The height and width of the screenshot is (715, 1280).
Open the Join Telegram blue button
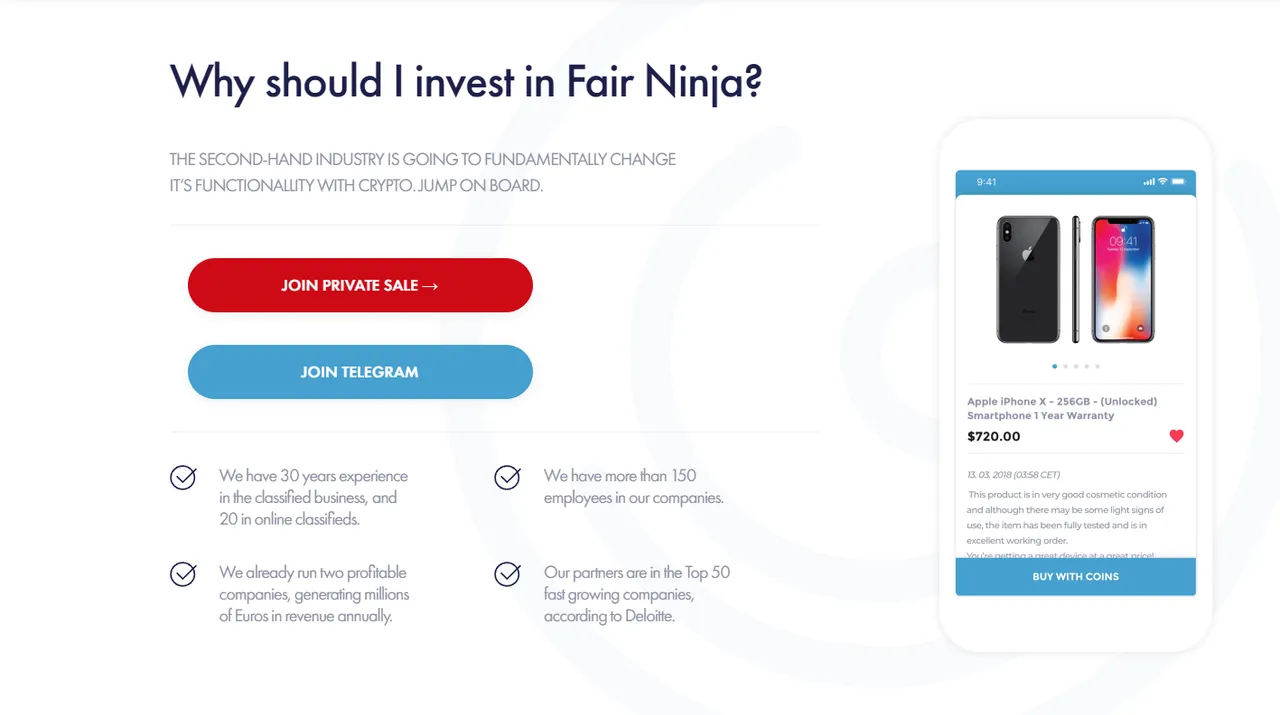(360, 372)
